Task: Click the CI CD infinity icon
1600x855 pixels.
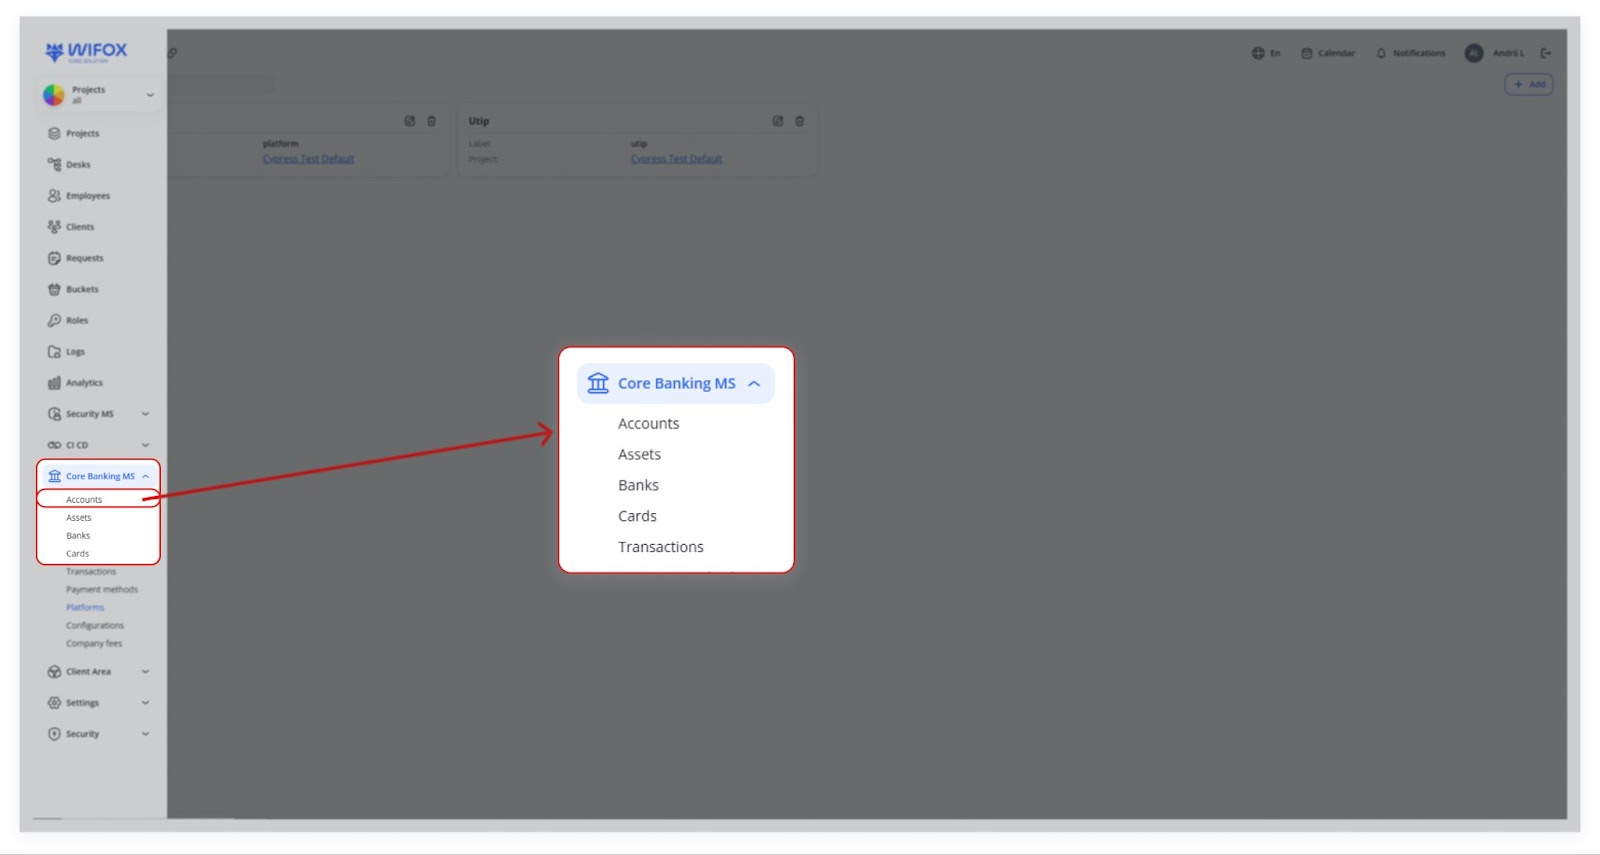Action: [x=54, y=445]
